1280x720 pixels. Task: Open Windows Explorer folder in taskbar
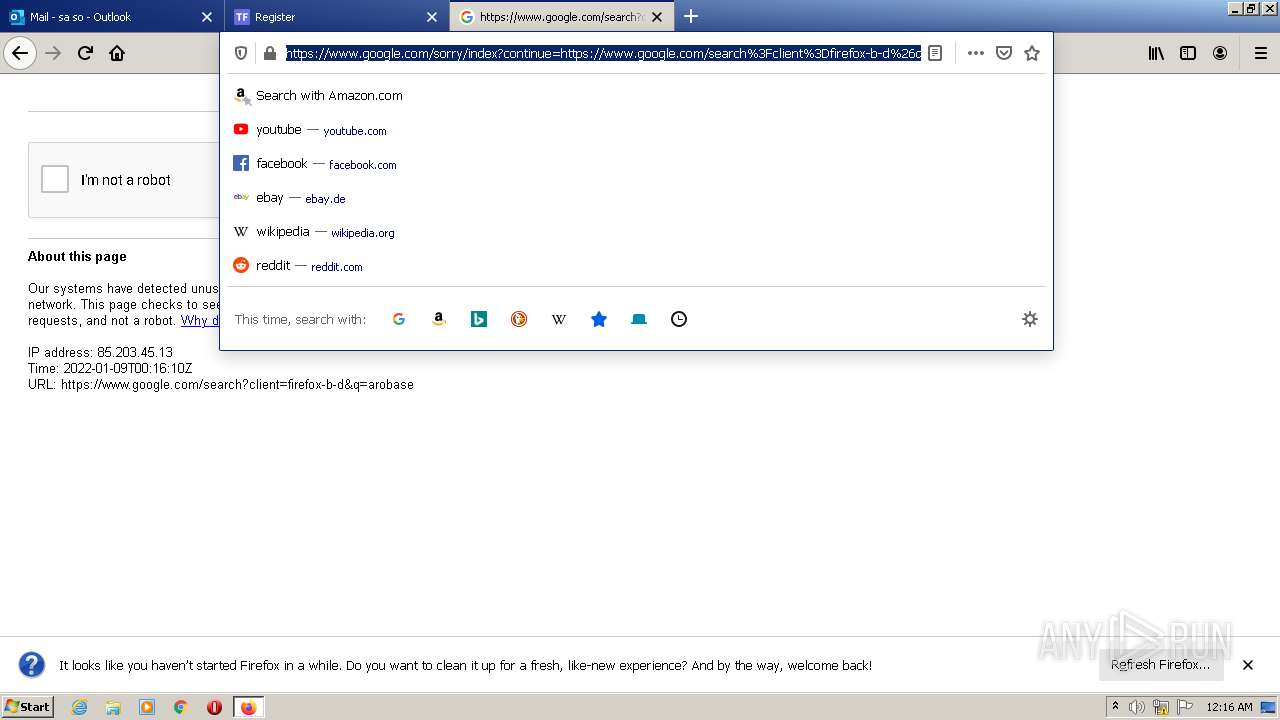[113, 707]
